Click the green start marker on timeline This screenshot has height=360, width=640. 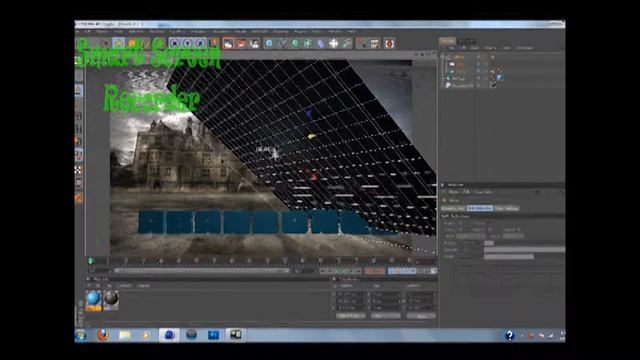(91, 260)
